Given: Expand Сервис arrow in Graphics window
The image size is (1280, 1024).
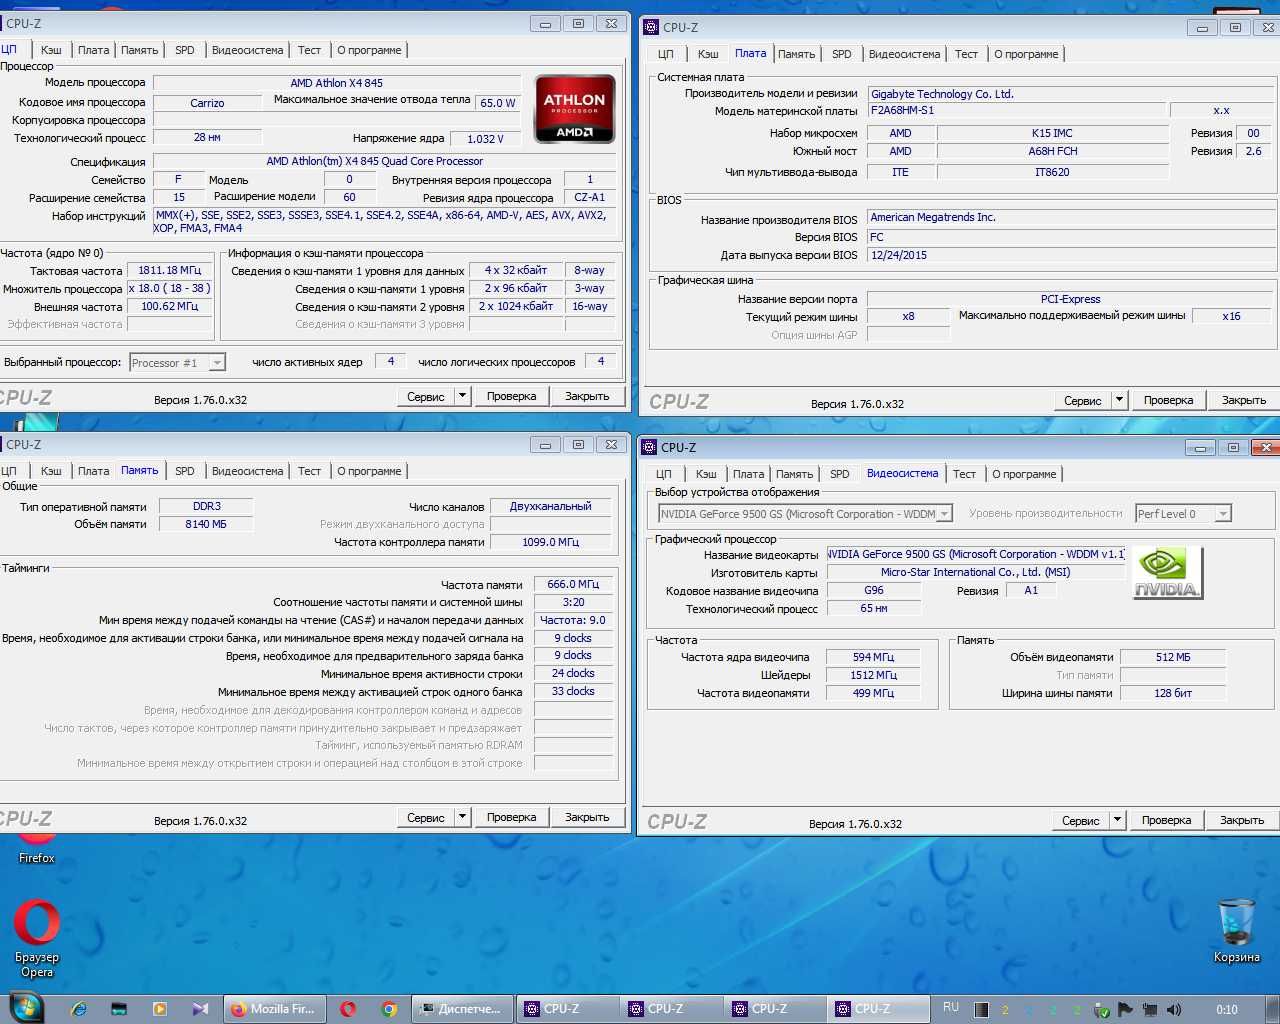Looking at the screenshot, I should [1117, 820].
